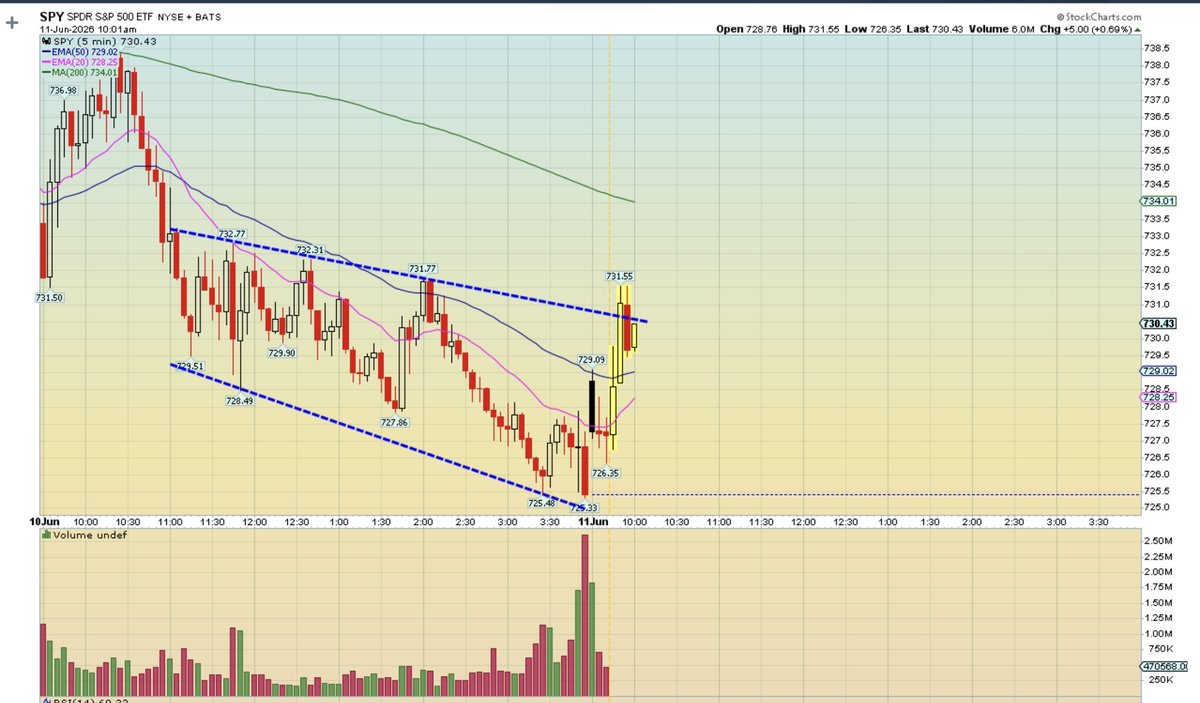Click the 728.25 EMA tag on the right axis
1200x703 pixels.
click(1157, 397)
